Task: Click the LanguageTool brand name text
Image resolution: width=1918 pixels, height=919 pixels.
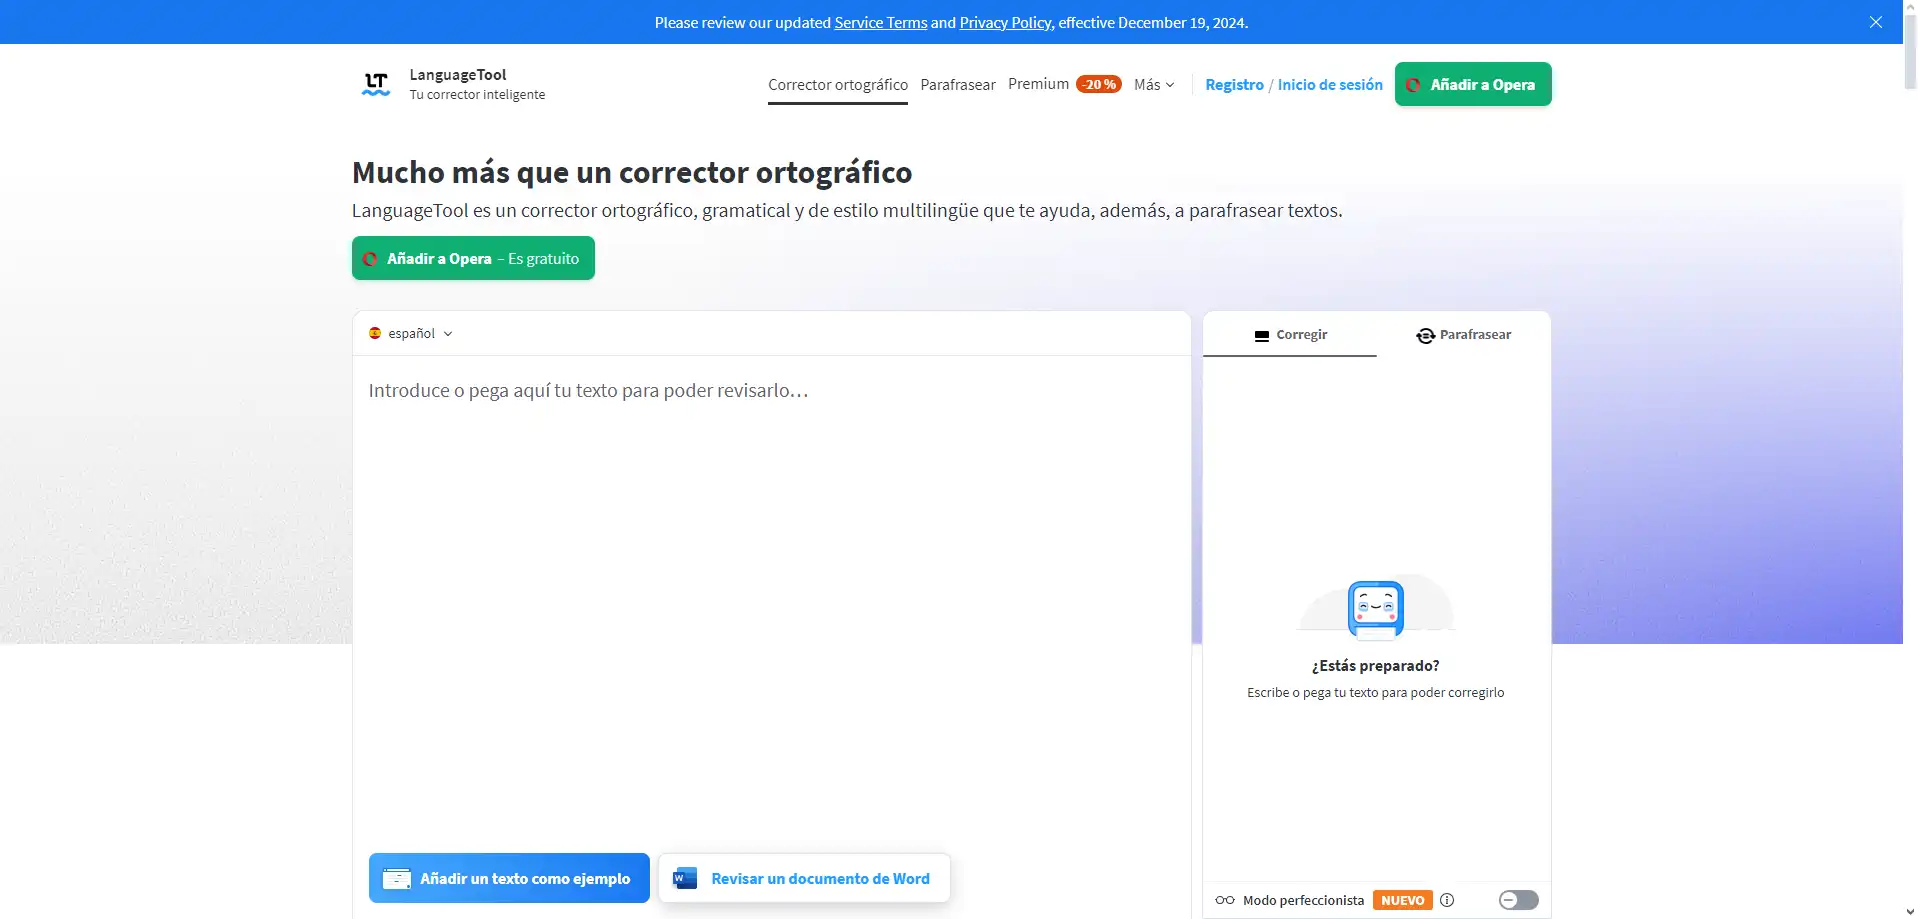Action: 458,74
